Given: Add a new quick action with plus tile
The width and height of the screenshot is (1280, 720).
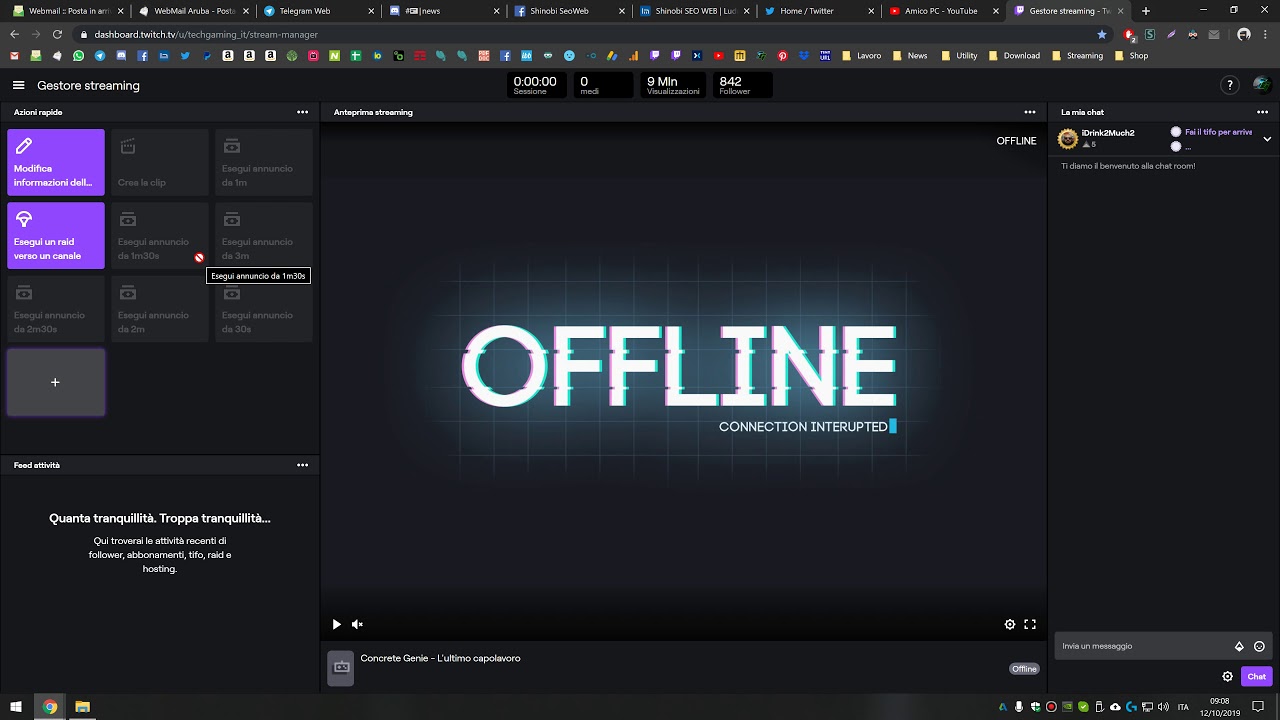Looking at the screenshot, I should (x=56, y=382).
